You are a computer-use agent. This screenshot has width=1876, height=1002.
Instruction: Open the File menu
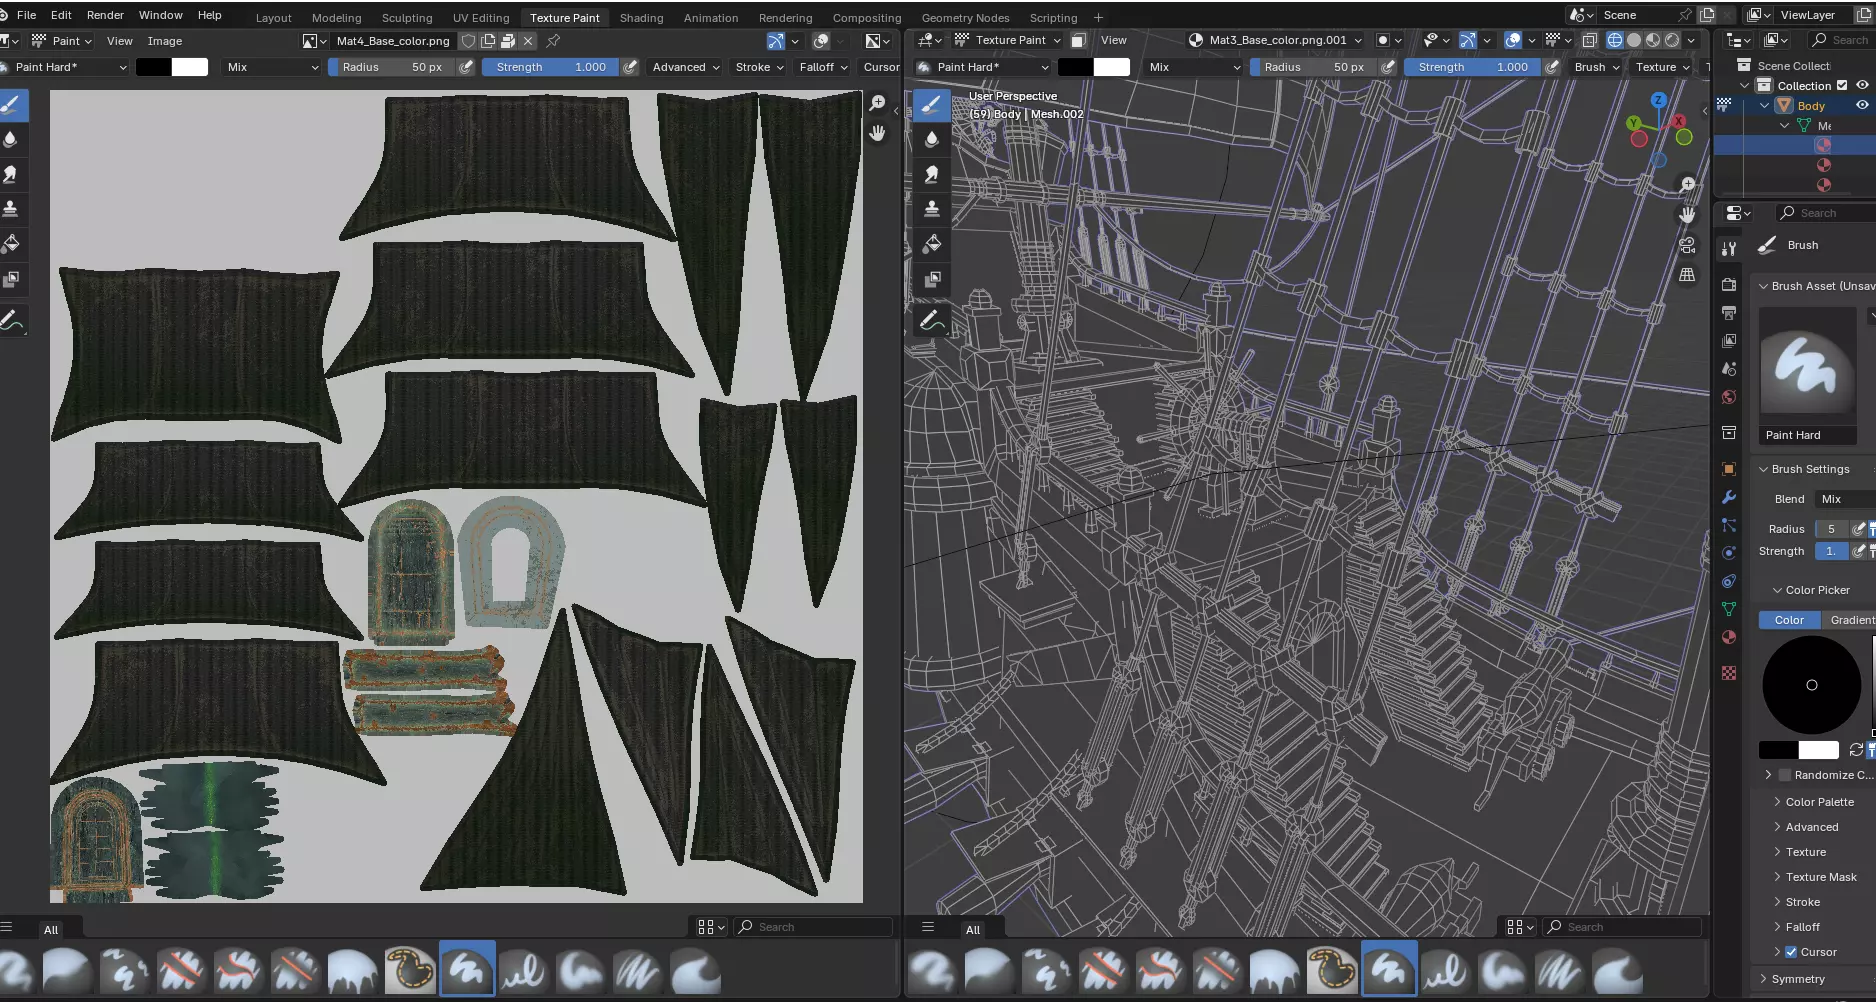point(27,15)
